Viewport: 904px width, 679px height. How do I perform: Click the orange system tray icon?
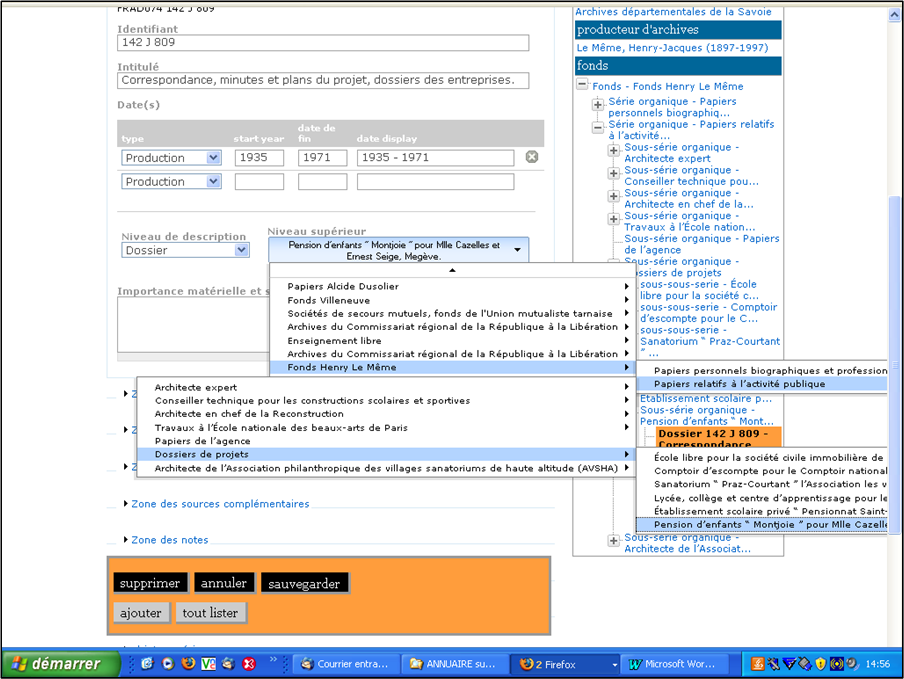758,663
